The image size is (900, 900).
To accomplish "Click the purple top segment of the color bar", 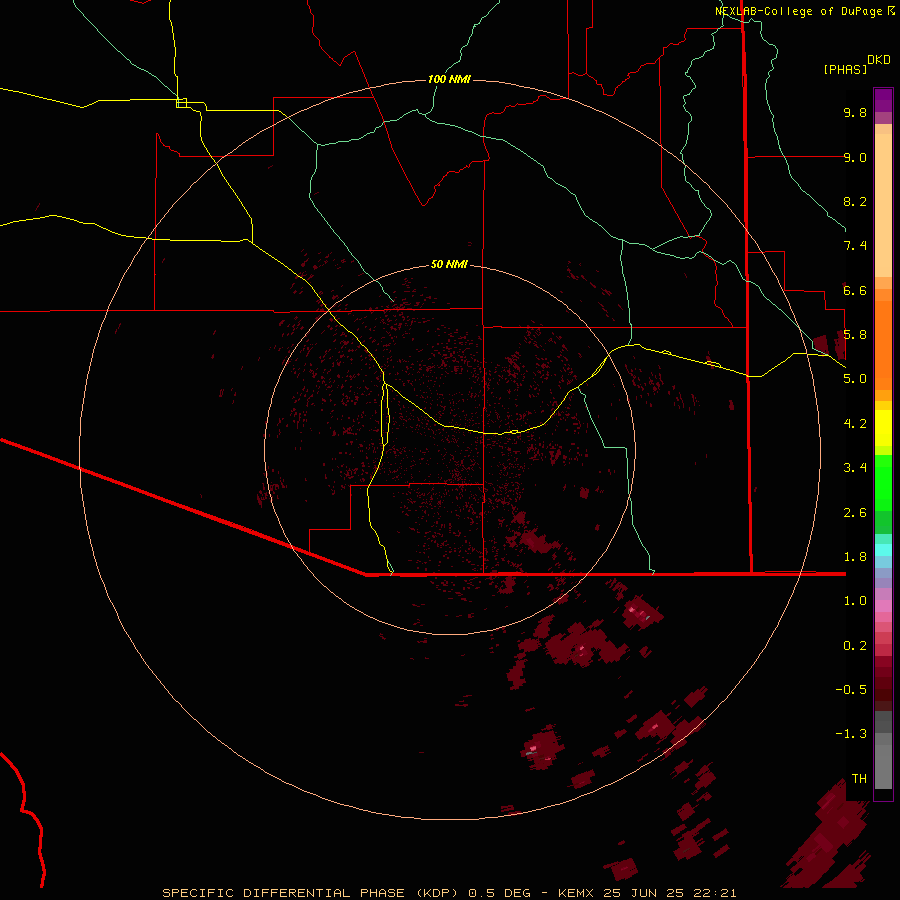I will 883,100.
